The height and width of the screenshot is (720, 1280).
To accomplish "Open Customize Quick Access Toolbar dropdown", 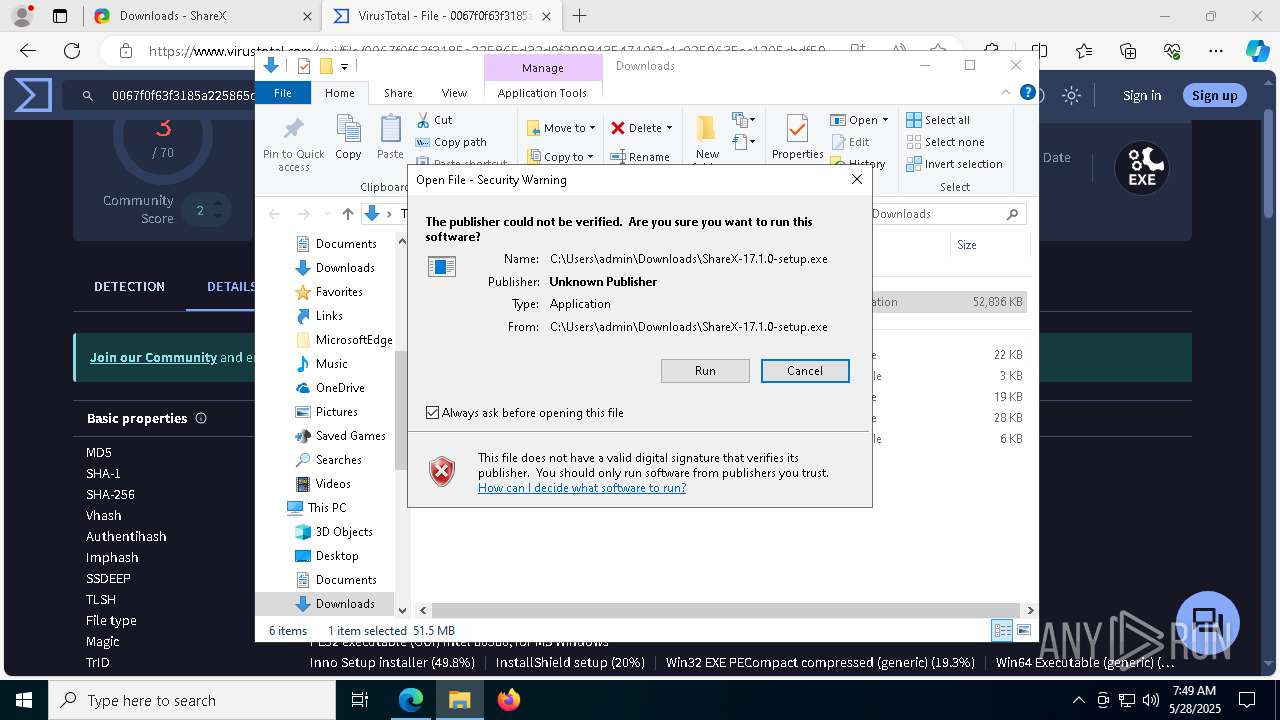I will click(344, 67).
